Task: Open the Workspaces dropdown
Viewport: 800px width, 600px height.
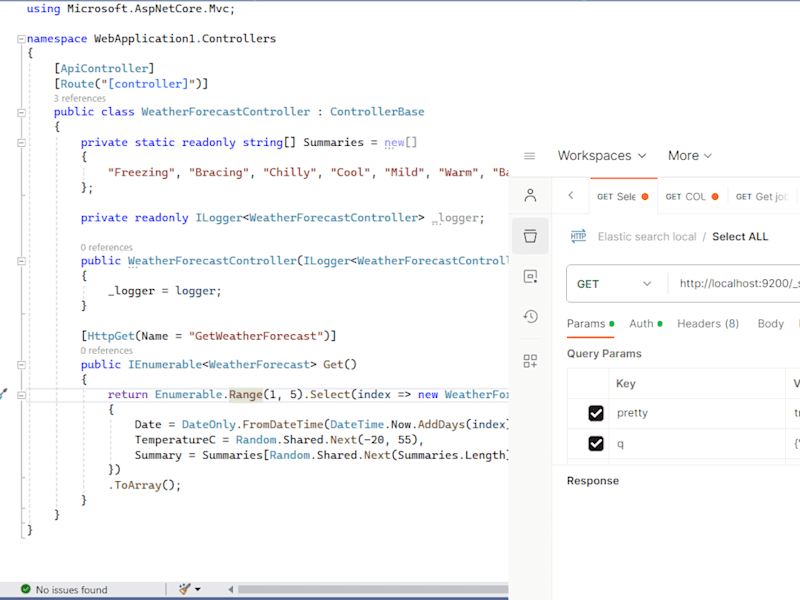Action: tap(602, 156)
